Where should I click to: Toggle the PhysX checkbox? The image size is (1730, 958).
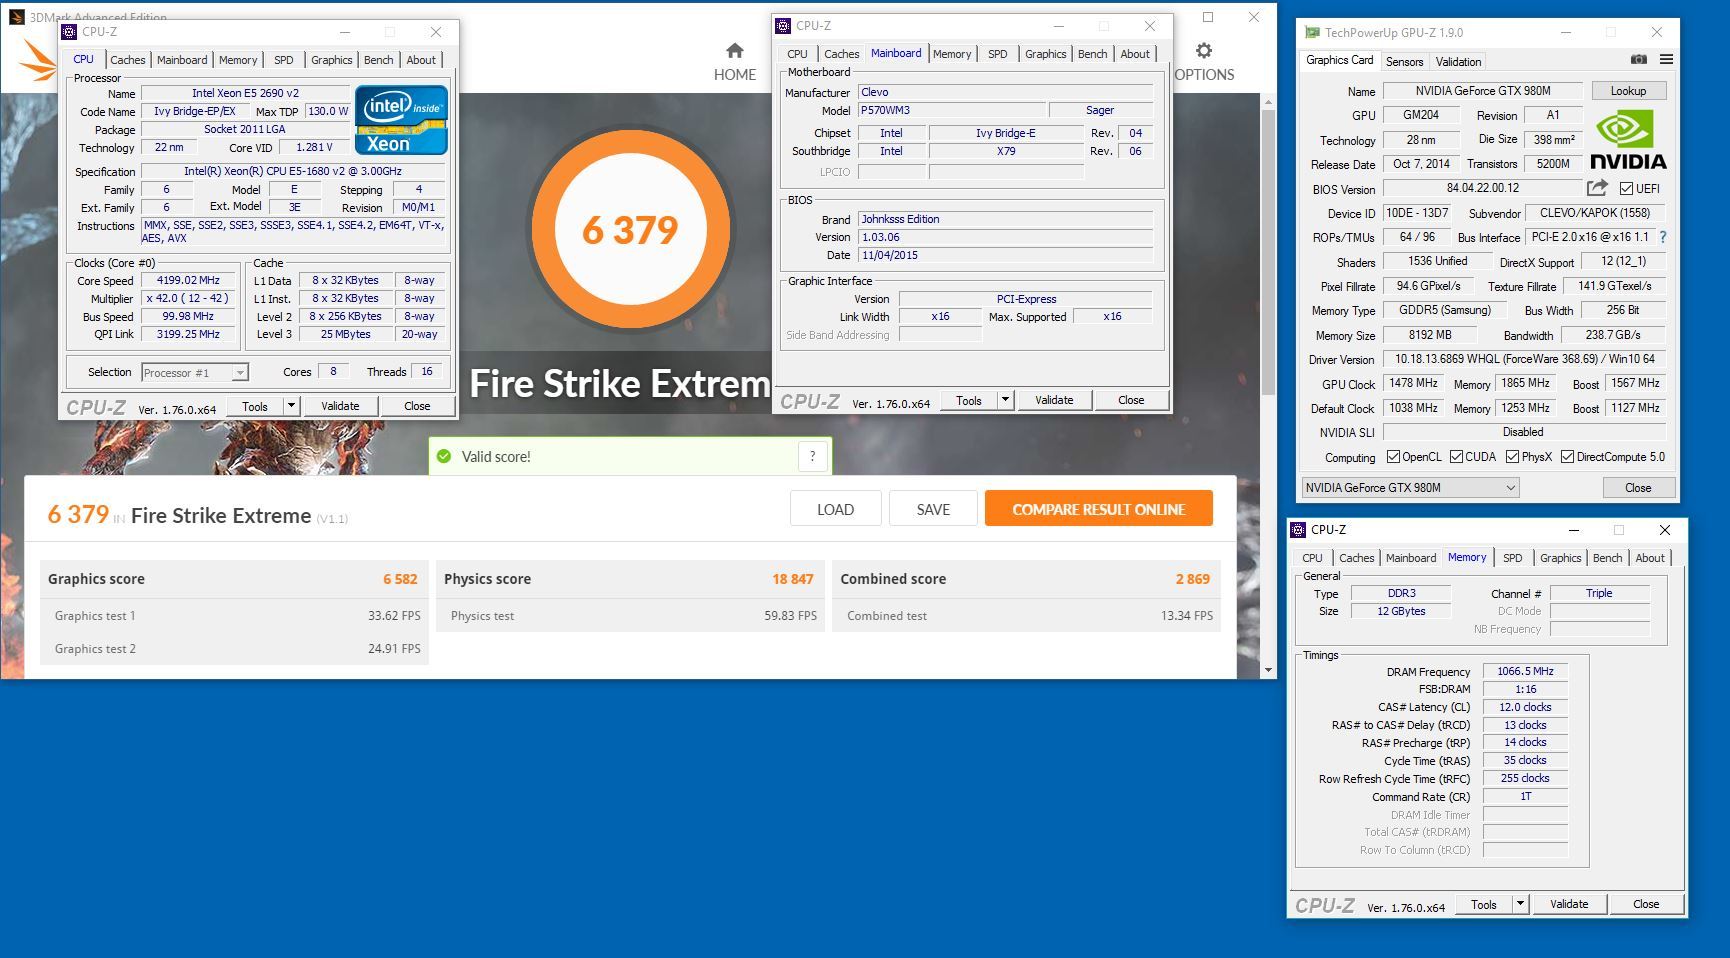1512,457
